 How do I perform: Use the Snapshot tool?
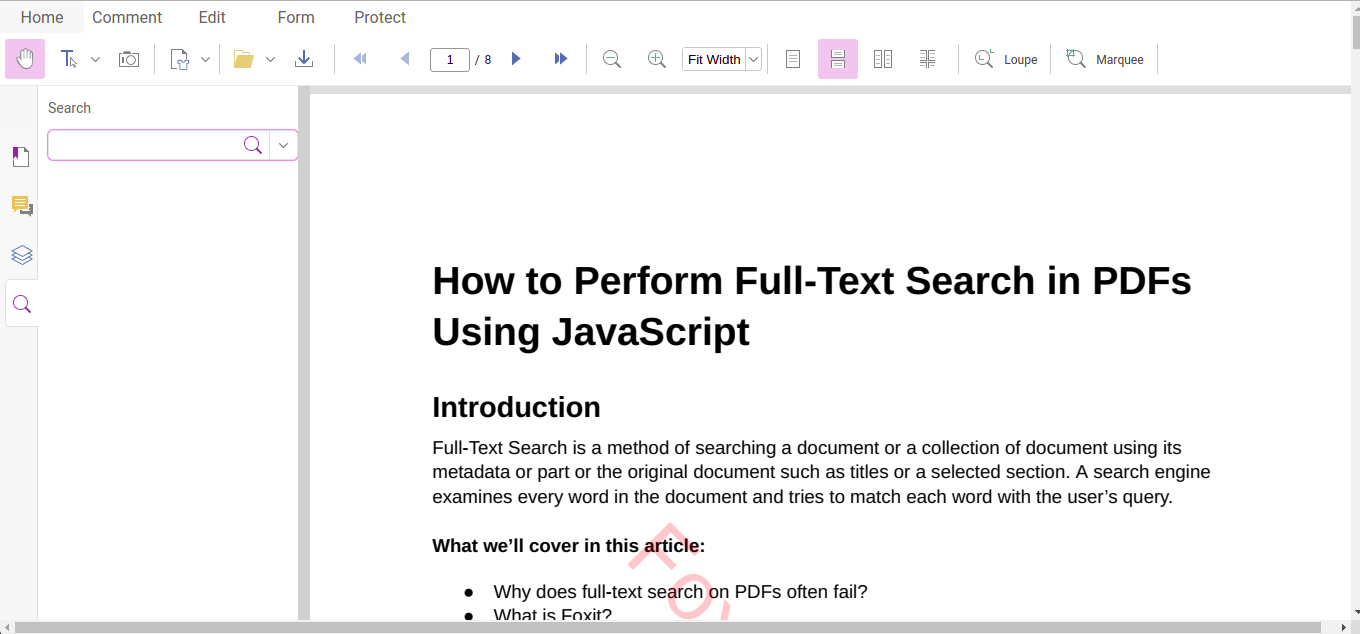[x=129, y=59]
